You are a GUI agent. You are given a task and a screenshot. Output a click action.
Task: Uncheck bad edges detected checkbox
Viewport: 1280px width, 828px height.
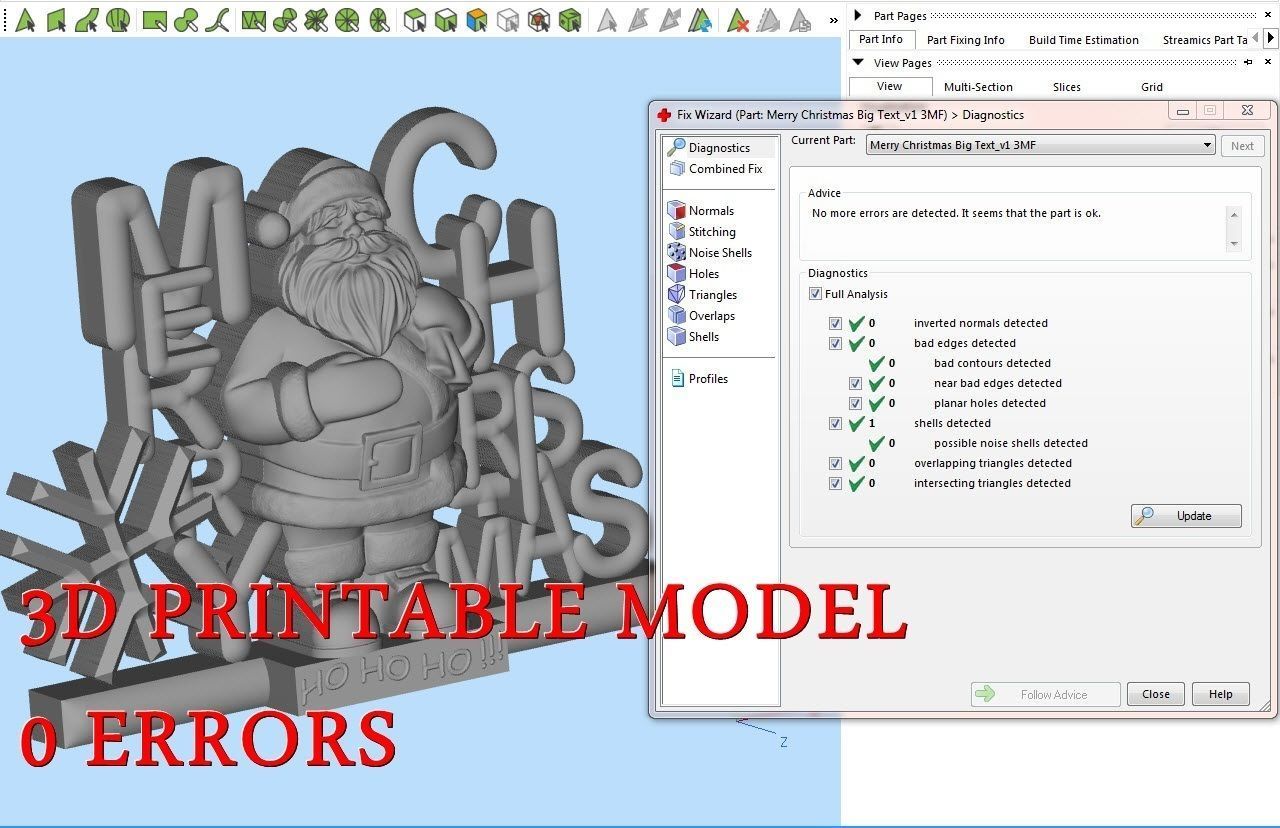click(x=835, y=344)
